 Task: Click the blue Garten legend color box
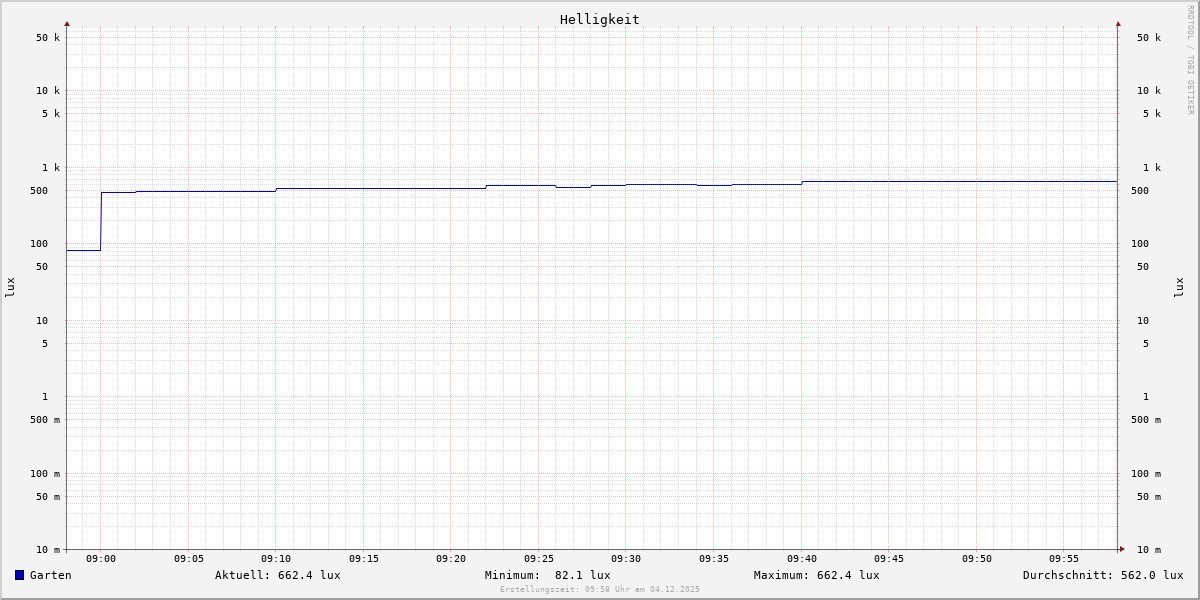[x=19, y=575]
